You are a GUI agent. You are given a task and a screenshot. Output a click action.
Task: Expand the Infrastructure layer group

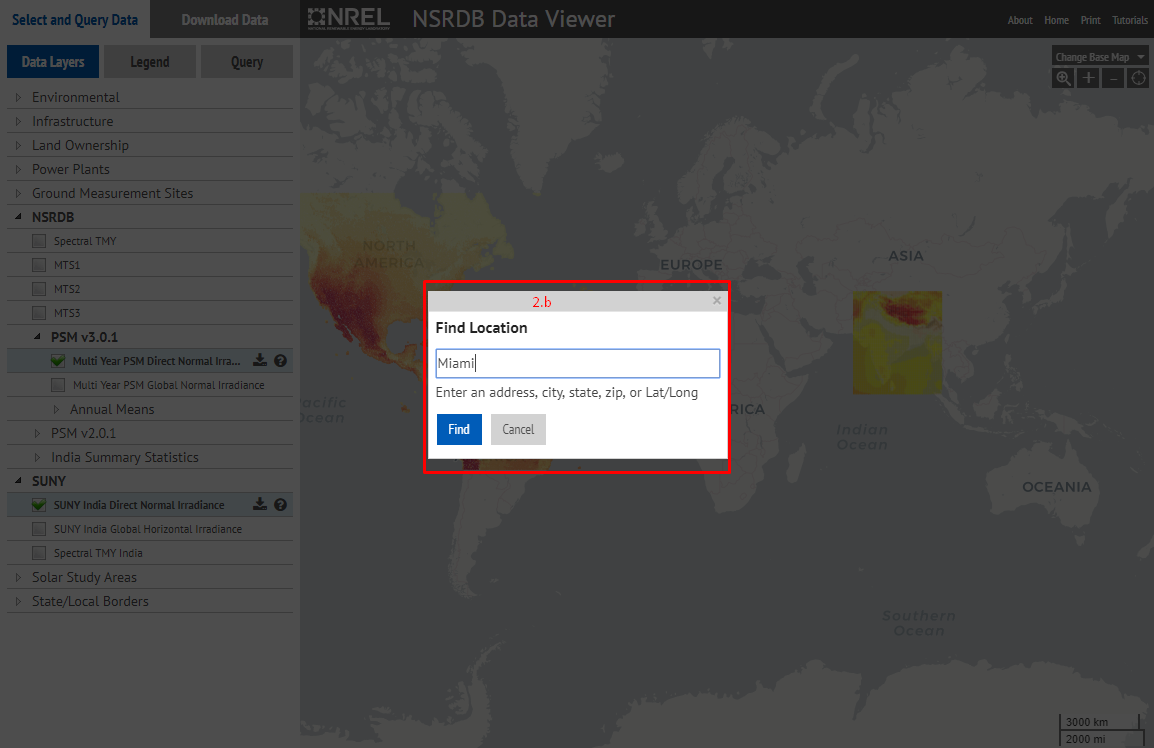(18, 121)
